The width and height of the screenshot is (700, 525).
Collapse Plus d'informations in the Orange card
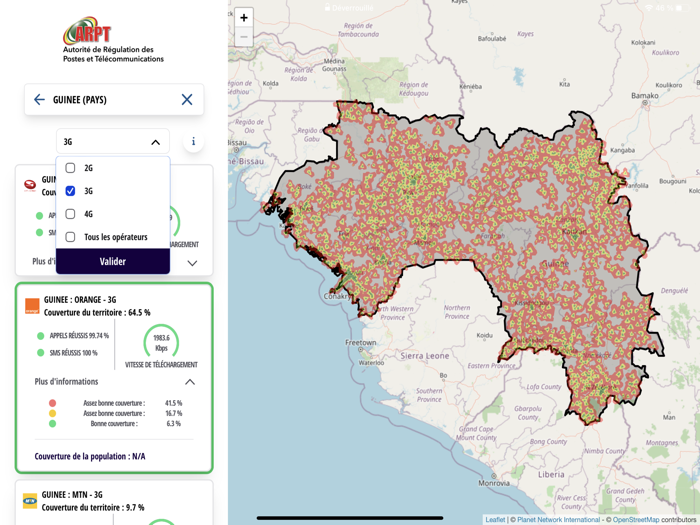[189, 382]
